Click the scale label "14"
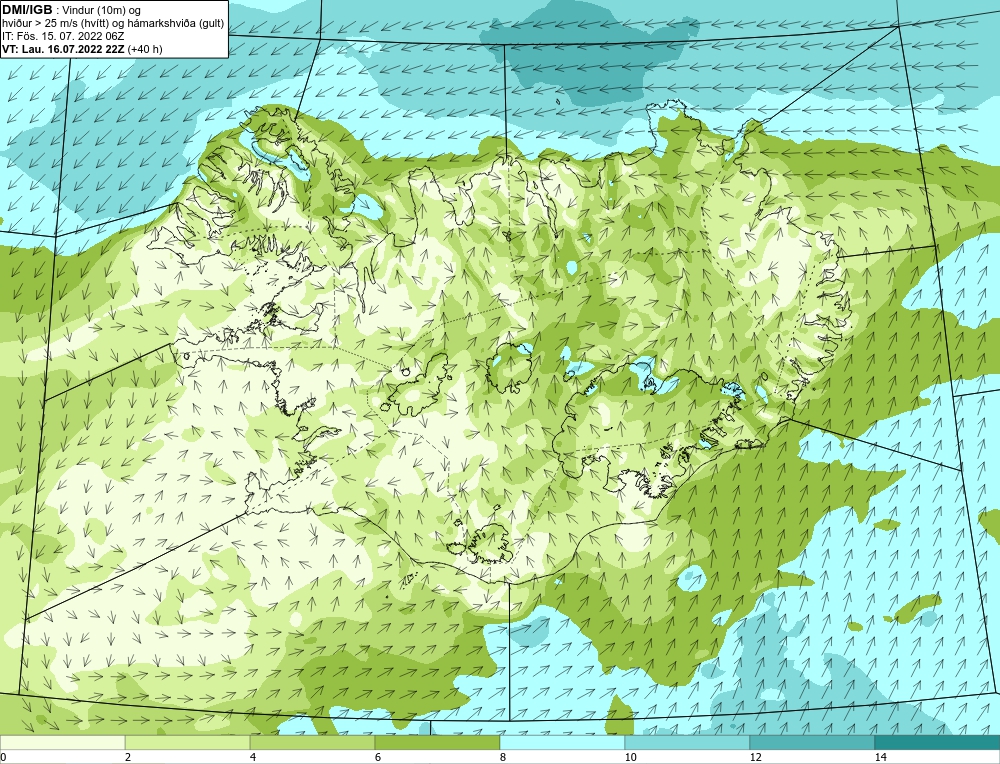 pos(881,757)
